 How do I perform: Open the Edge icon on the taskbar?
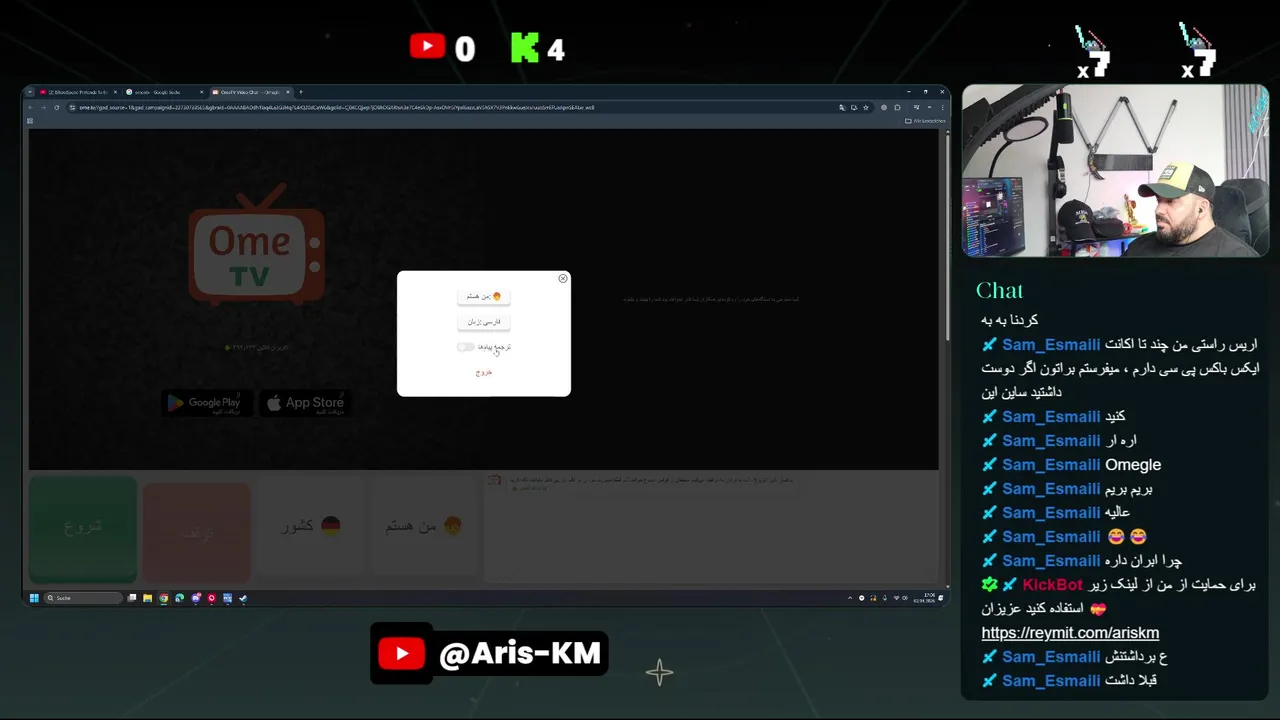point(179,598)
